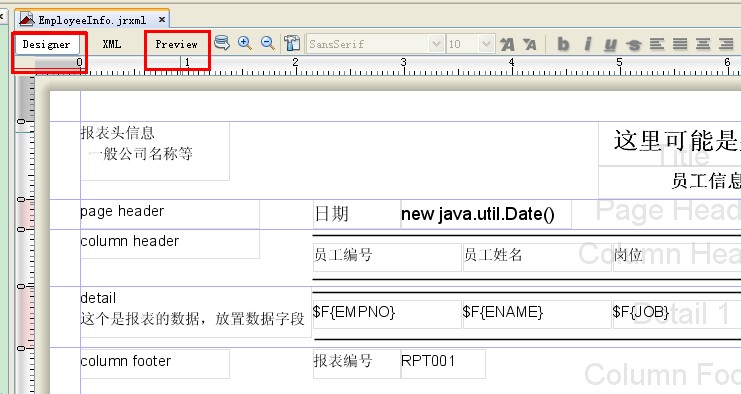Open the report query database icon

222,43
